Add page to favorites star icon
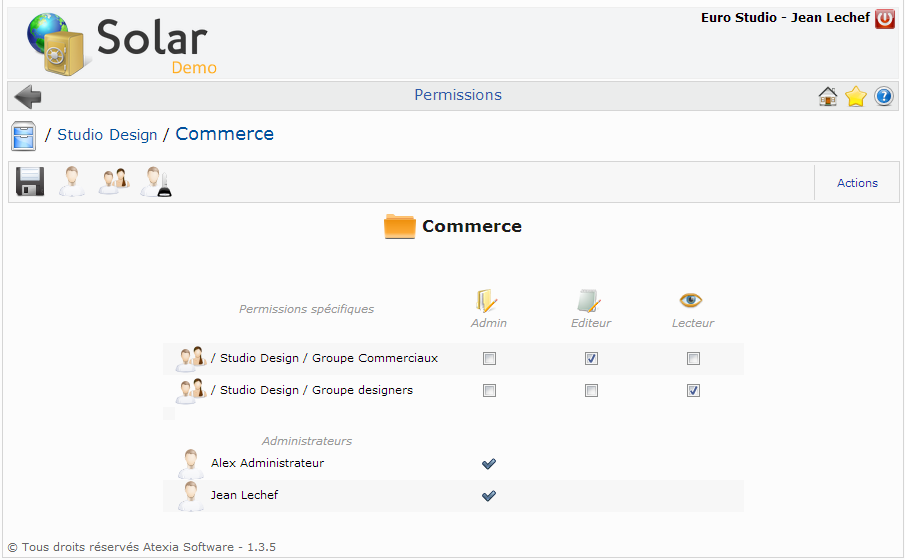905x560 pixels. pyautogui.click(x=855, y=96)
